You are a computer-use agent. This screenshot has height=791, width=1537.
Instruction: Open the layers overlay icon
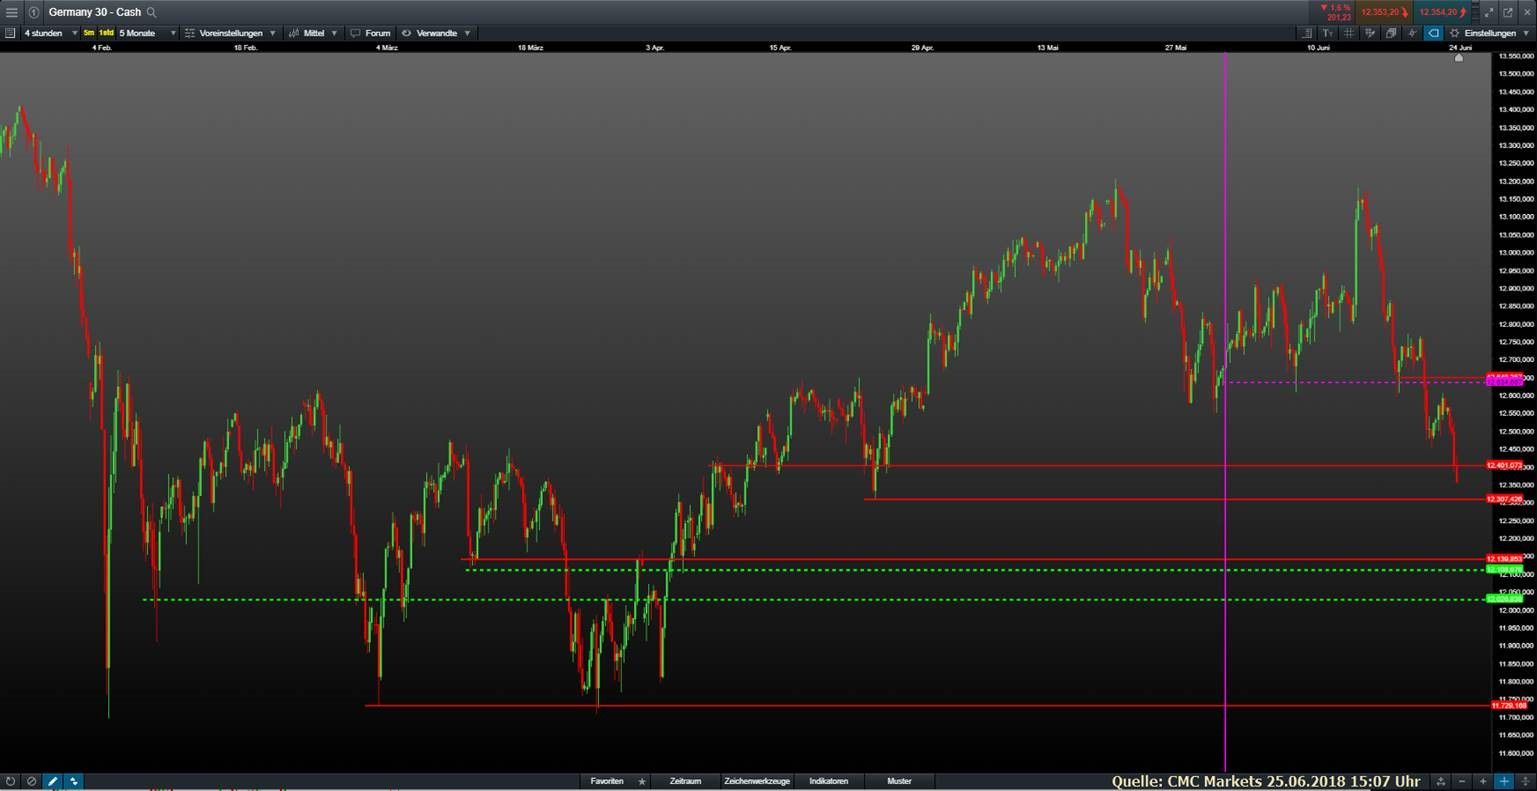[1391, 33]
